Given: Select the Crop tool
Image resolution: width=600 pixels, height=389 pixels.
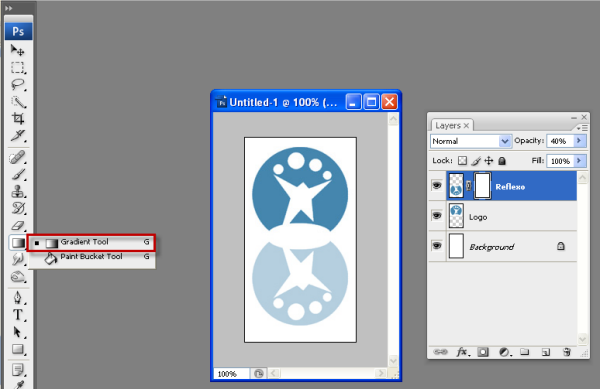Looking at the screenshot, I should [18, 119].
